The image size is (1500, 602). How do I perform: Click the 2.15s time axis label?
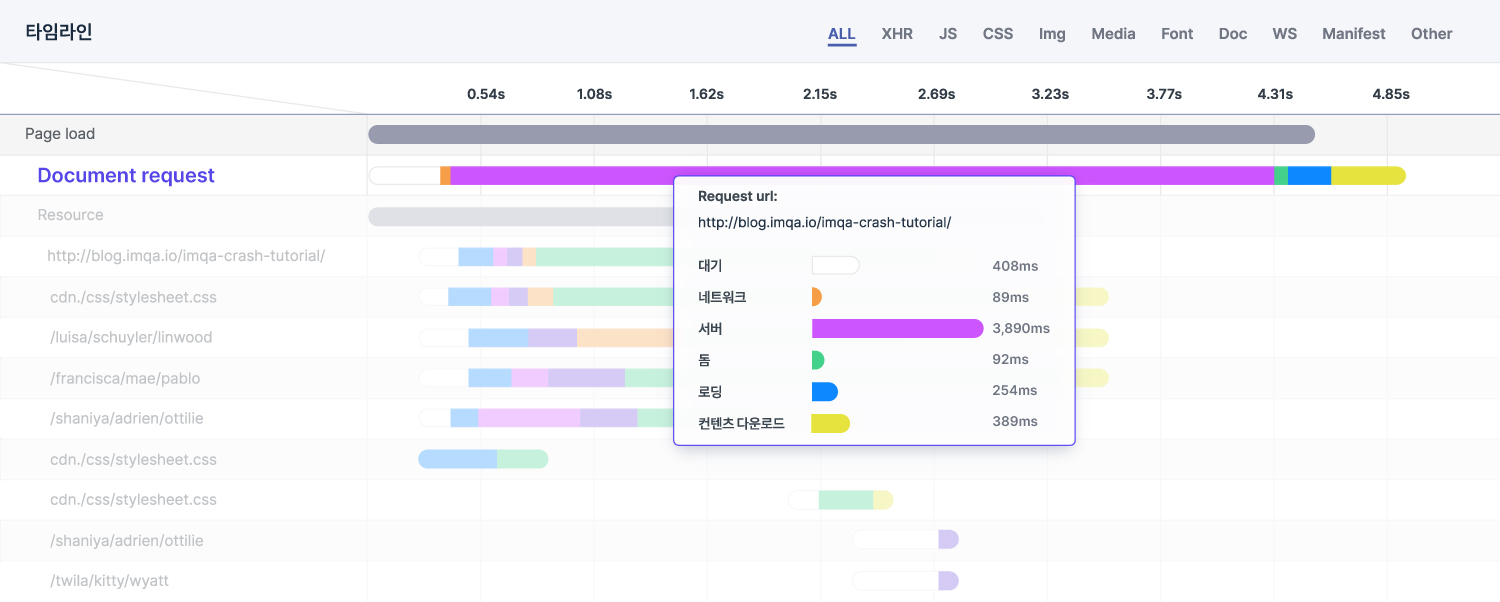820,94
